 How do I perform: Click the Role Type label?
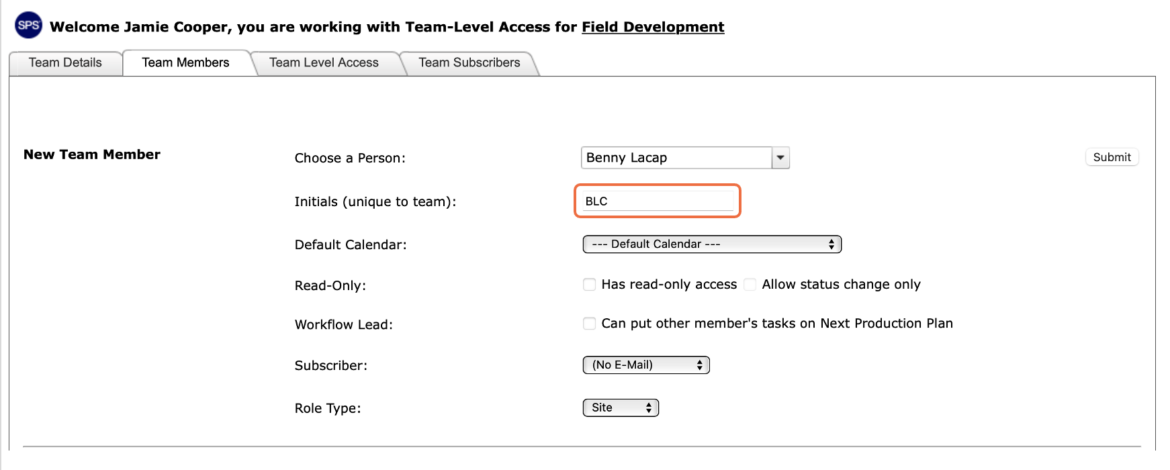click(x=328, y=409)
